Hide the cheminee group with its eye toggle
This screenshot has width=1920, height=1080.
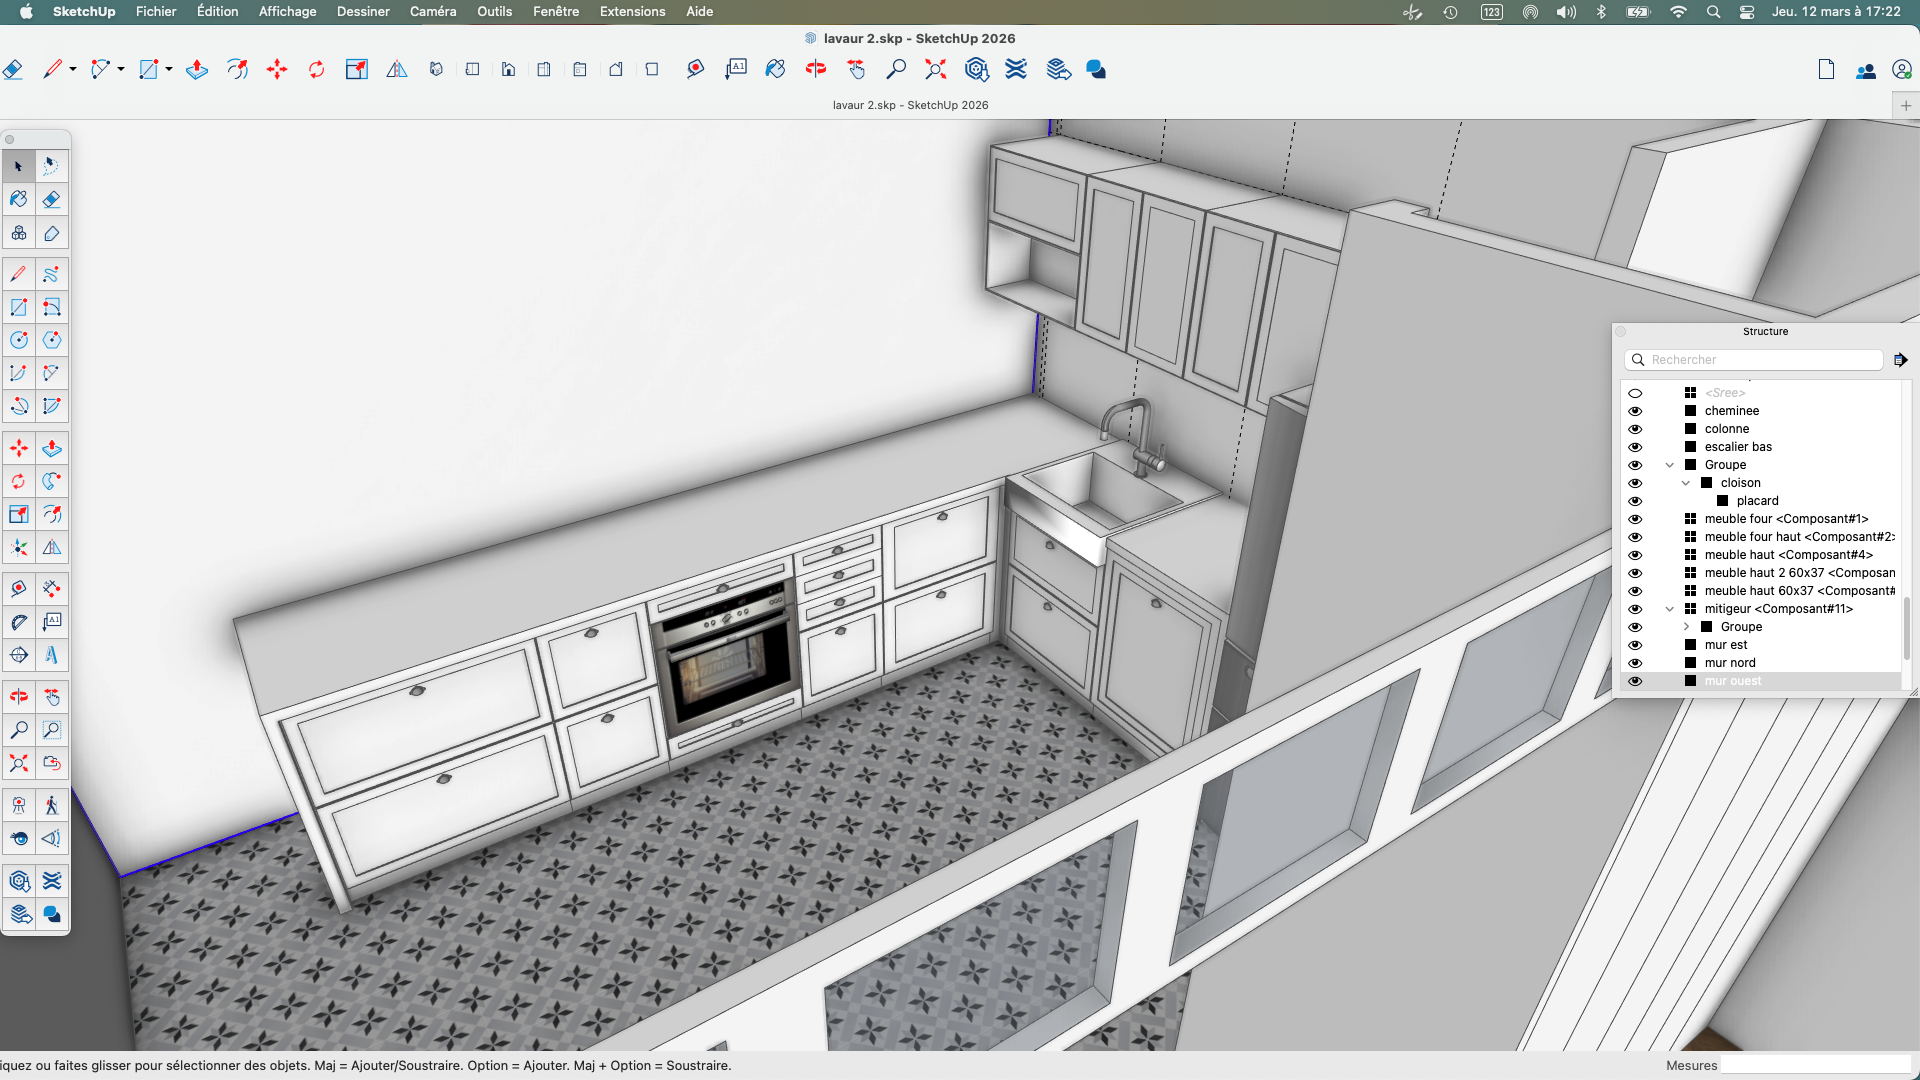(x=1636, y=410)
